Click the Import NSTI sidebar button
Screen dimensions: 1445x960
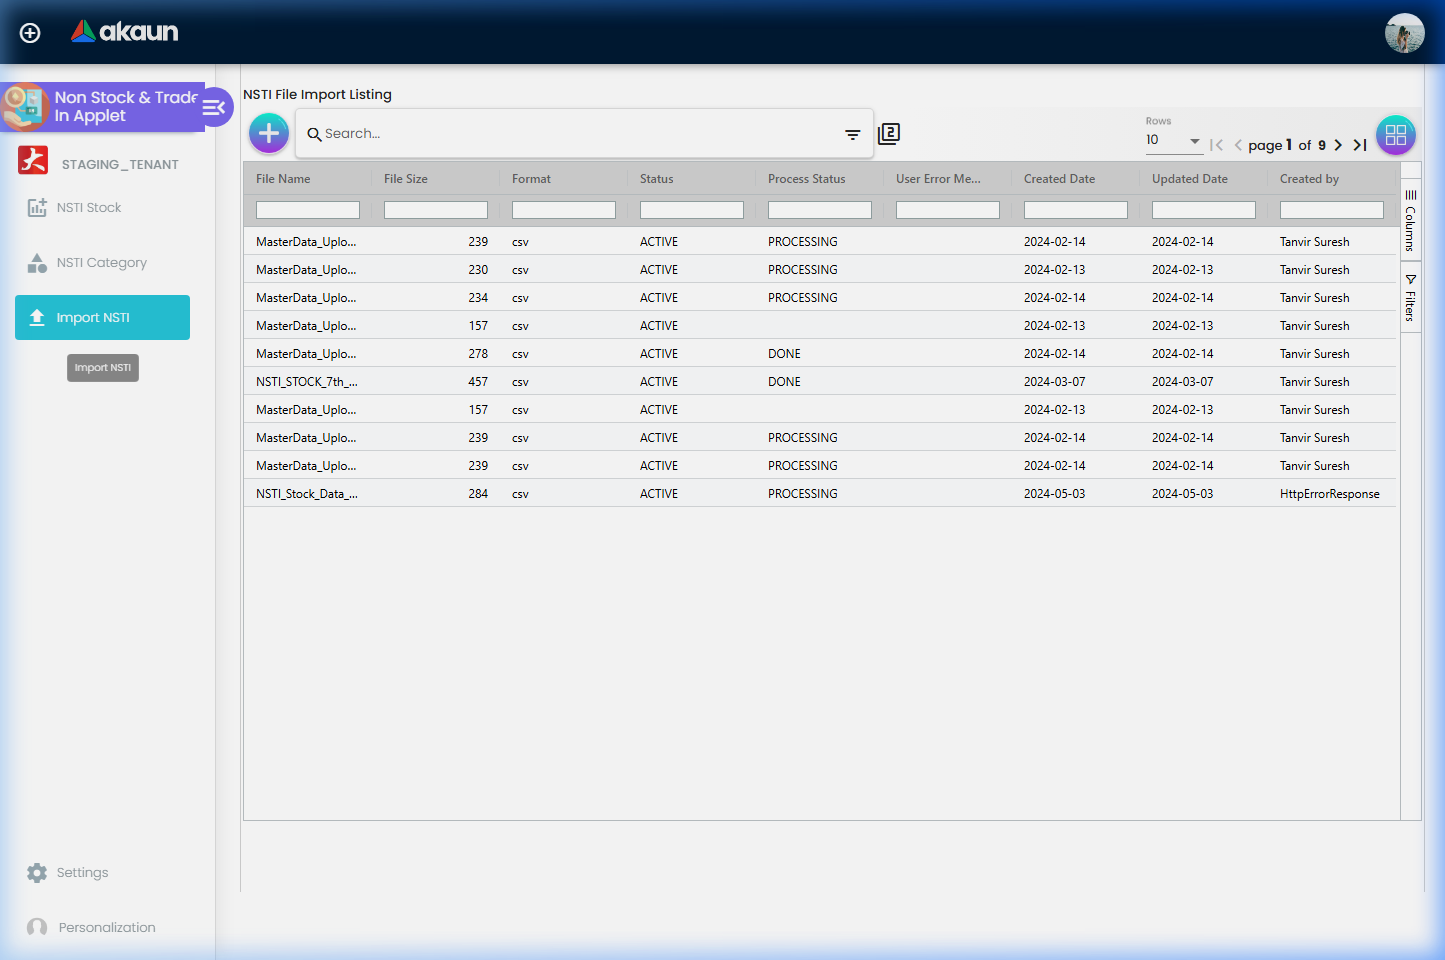pyautogui.click(x=102, y=317)
